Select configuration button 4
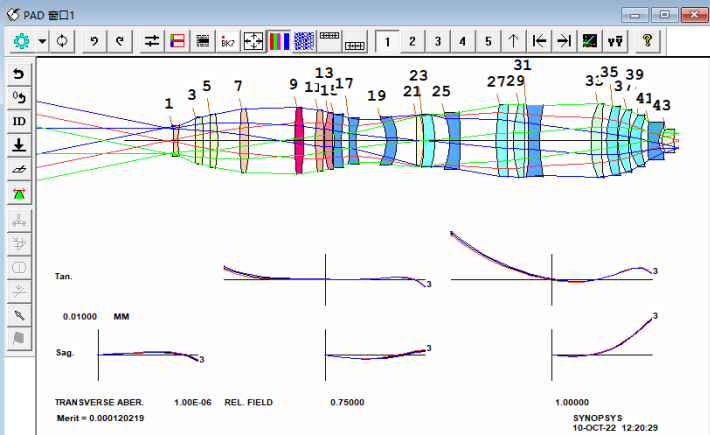 (463, 42)
